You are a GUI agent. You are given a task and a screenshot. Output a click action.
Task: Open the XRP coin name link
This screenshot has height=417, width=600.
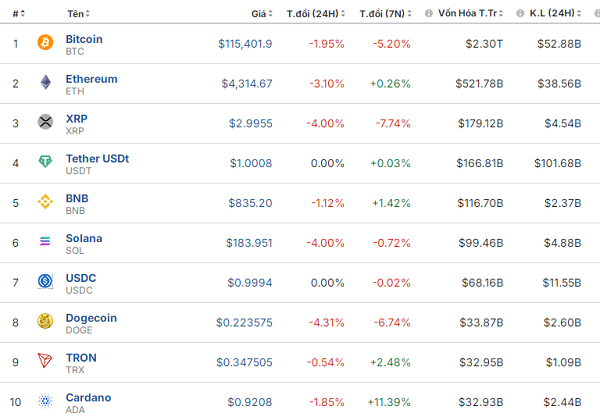[77, 119]
